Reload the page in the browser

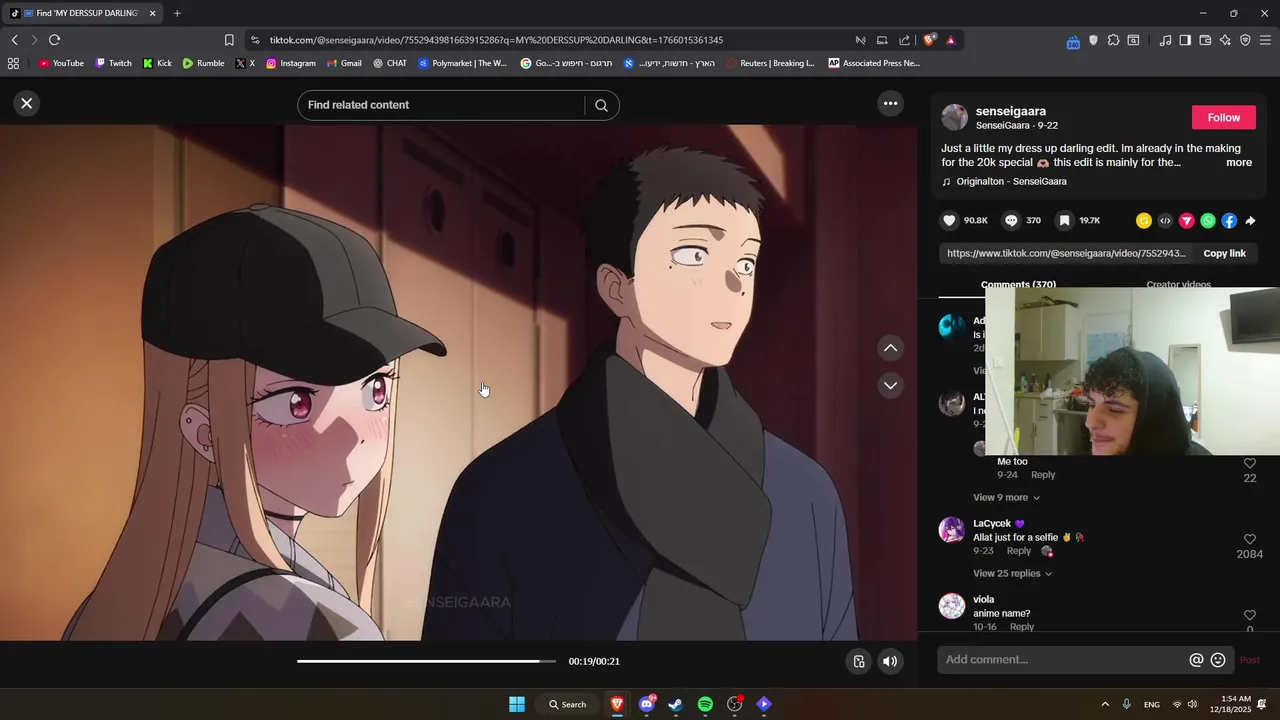pos(54,40)
